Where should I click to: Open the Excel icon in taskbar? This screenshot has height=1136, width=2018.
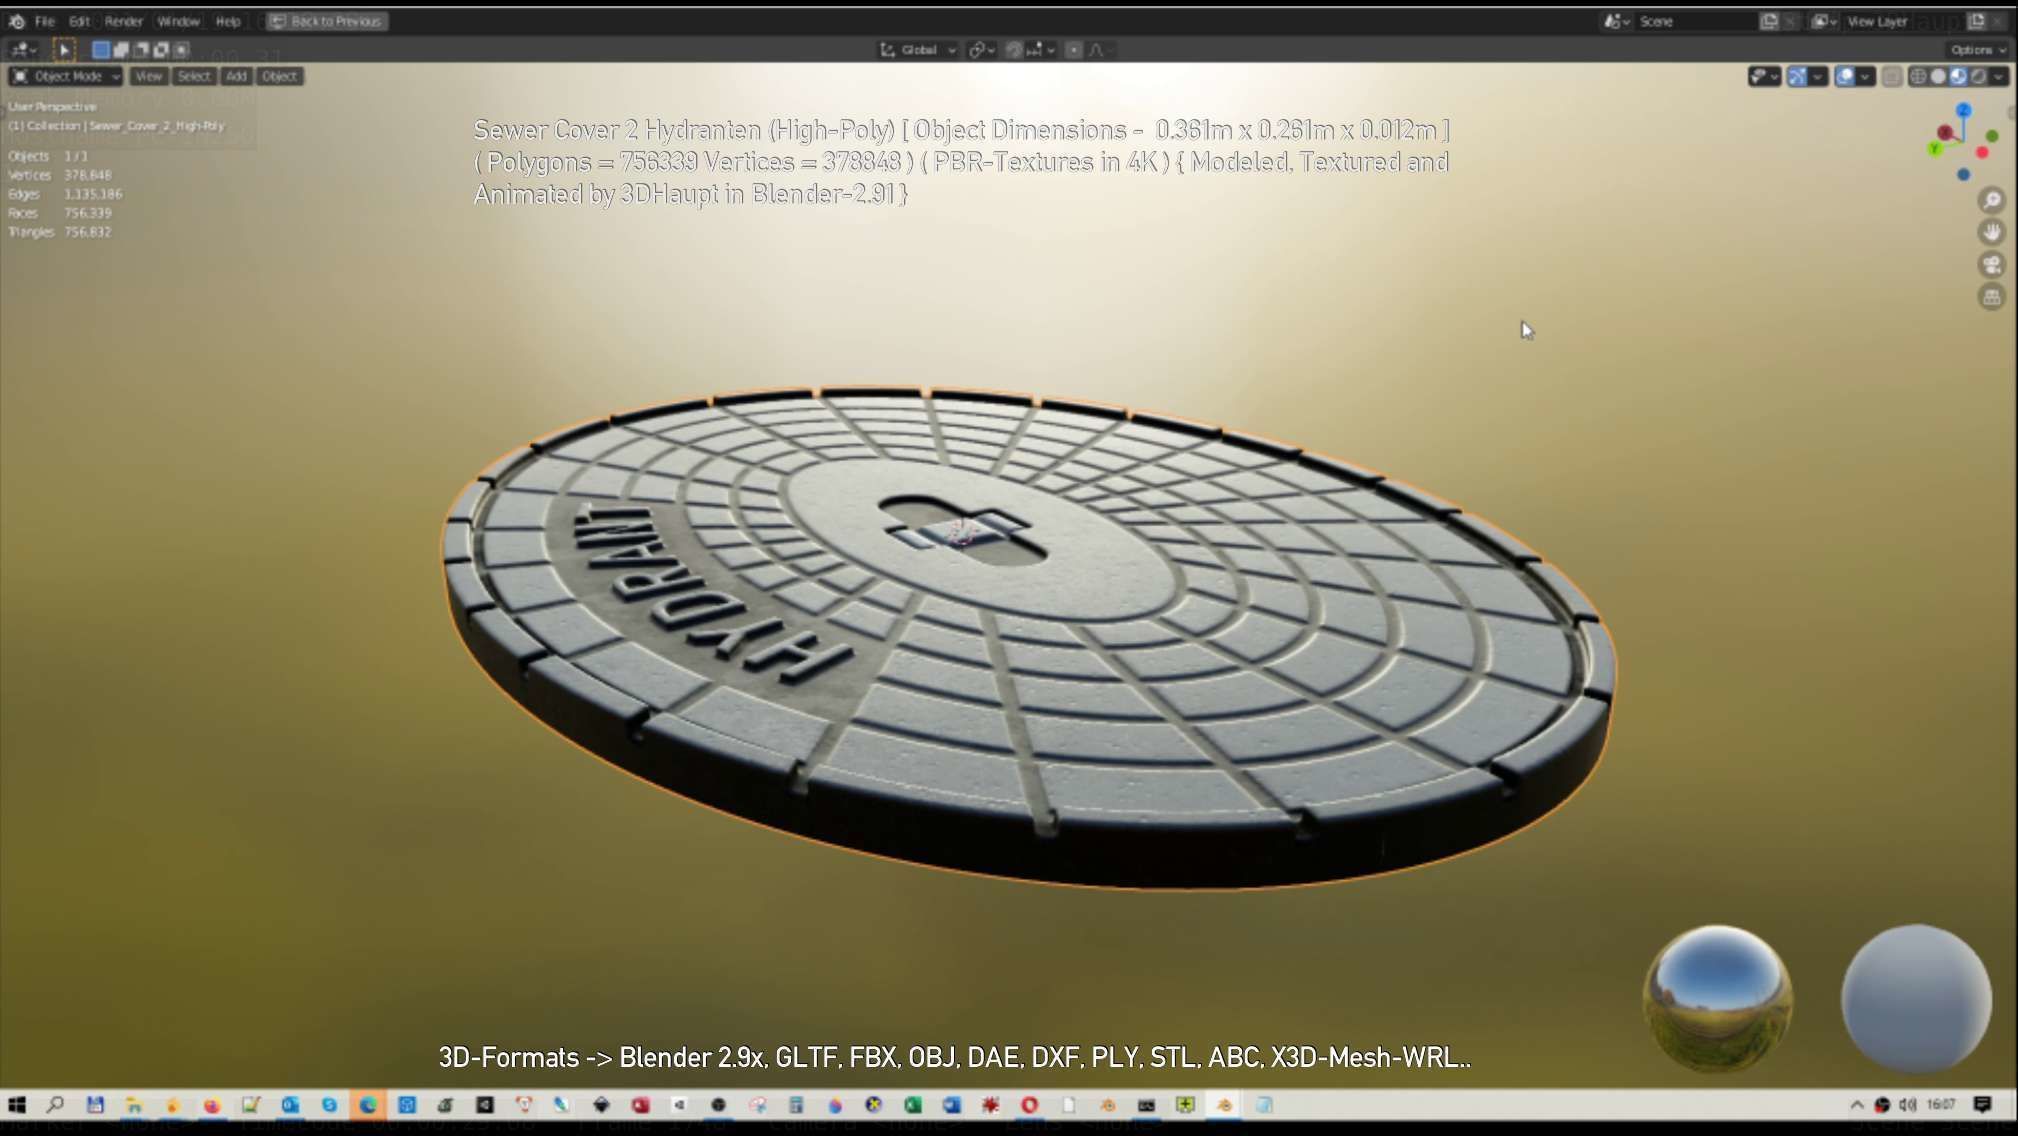coord(912,1105)
